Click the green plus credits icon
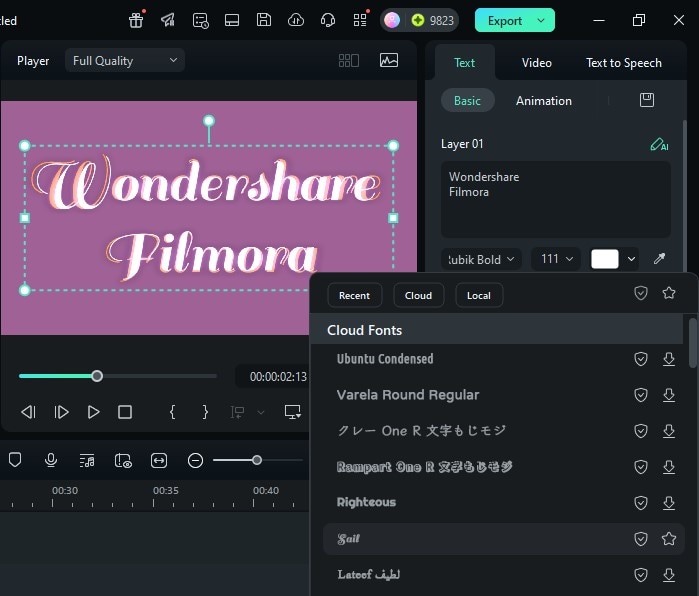This screenshot has width=699, height=596. tap(418, 20)
